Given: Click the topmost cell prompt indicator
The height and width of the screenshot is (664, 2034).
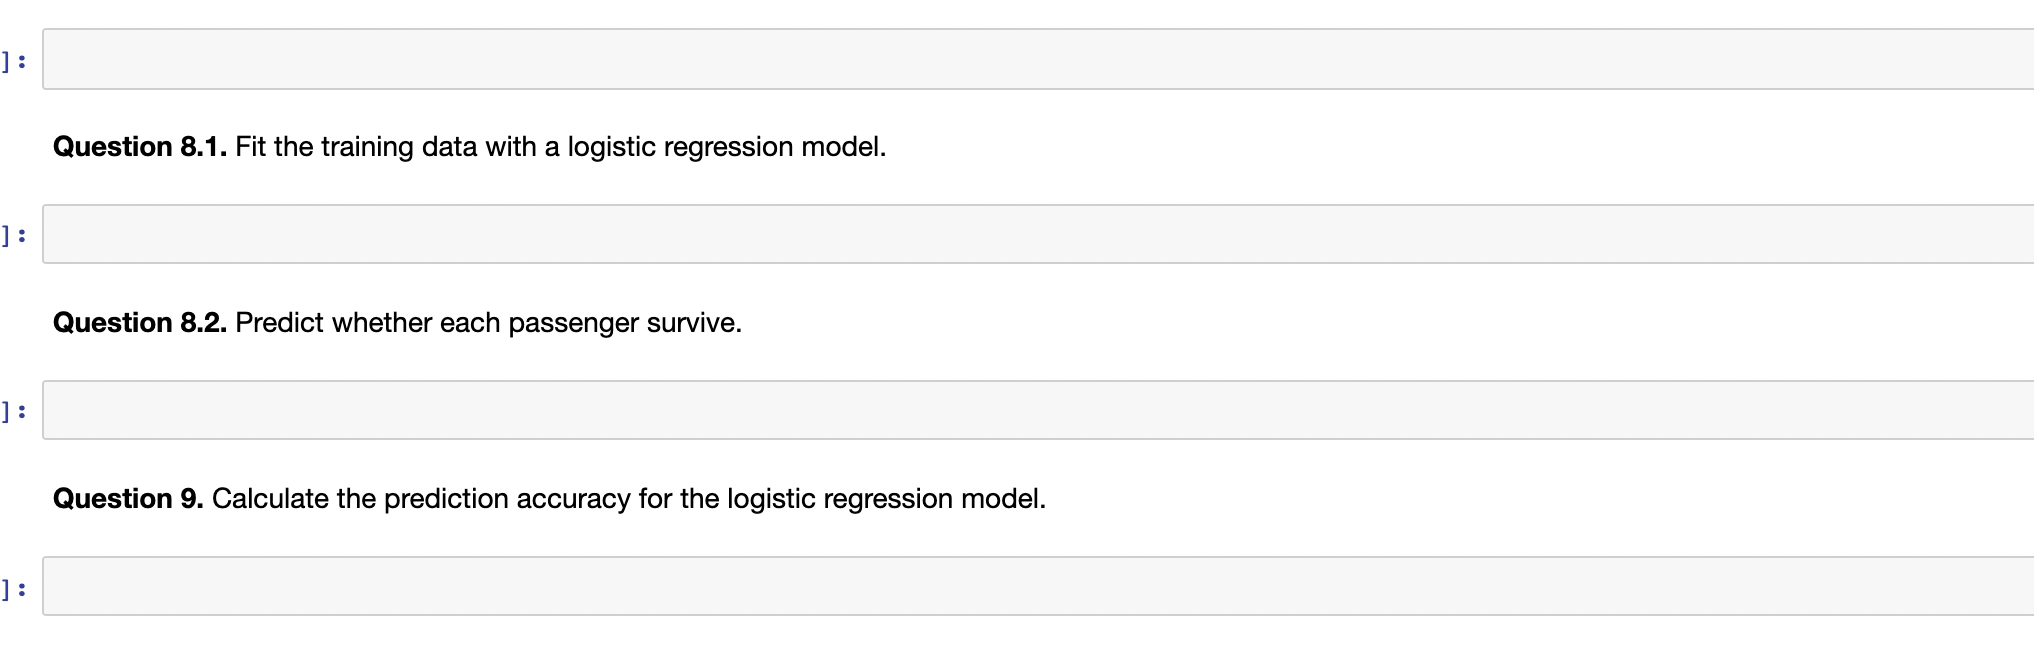Looking at the screenshot, I should pos(13,62).
